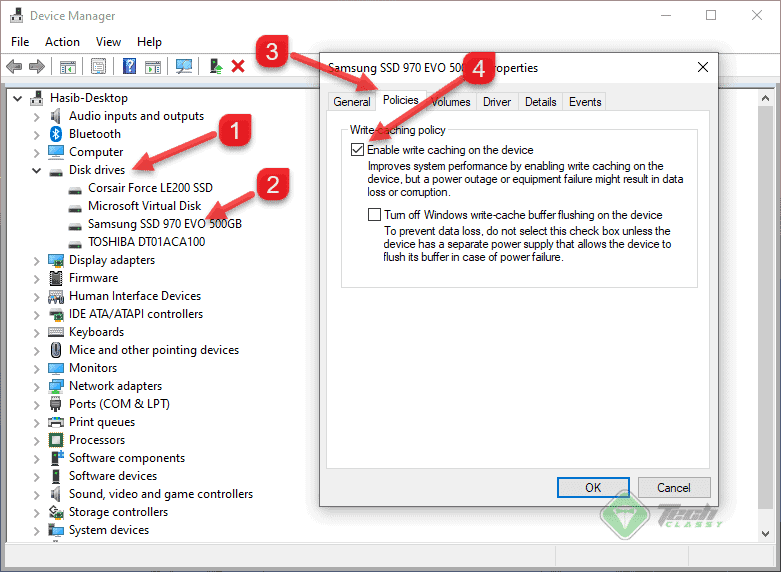Viewport: 781px width, 572px height.
Task: Click the Keyboards category icon
Action: tap(56, 332)
